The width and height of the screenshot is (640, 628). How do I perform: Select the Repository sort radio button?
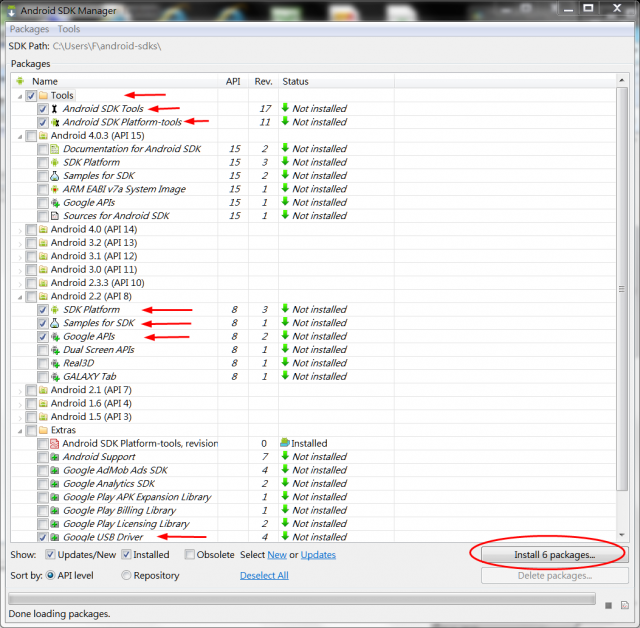click(126, 575)
